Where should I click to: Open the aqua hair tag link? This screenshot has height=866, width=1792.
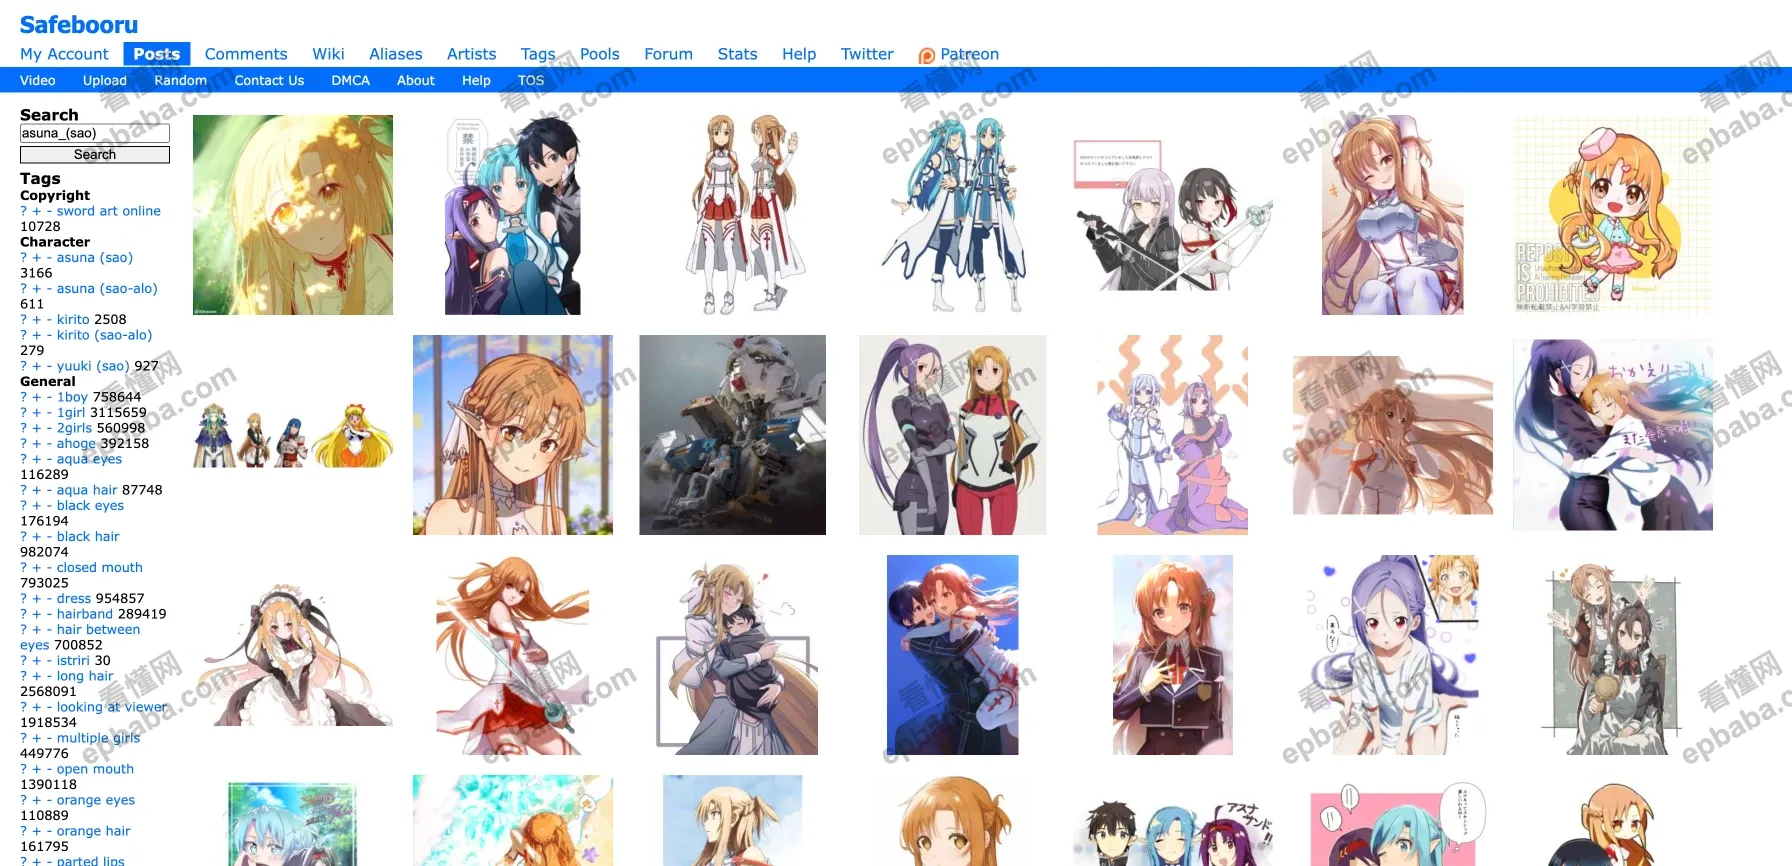click(x=87, y=490)
